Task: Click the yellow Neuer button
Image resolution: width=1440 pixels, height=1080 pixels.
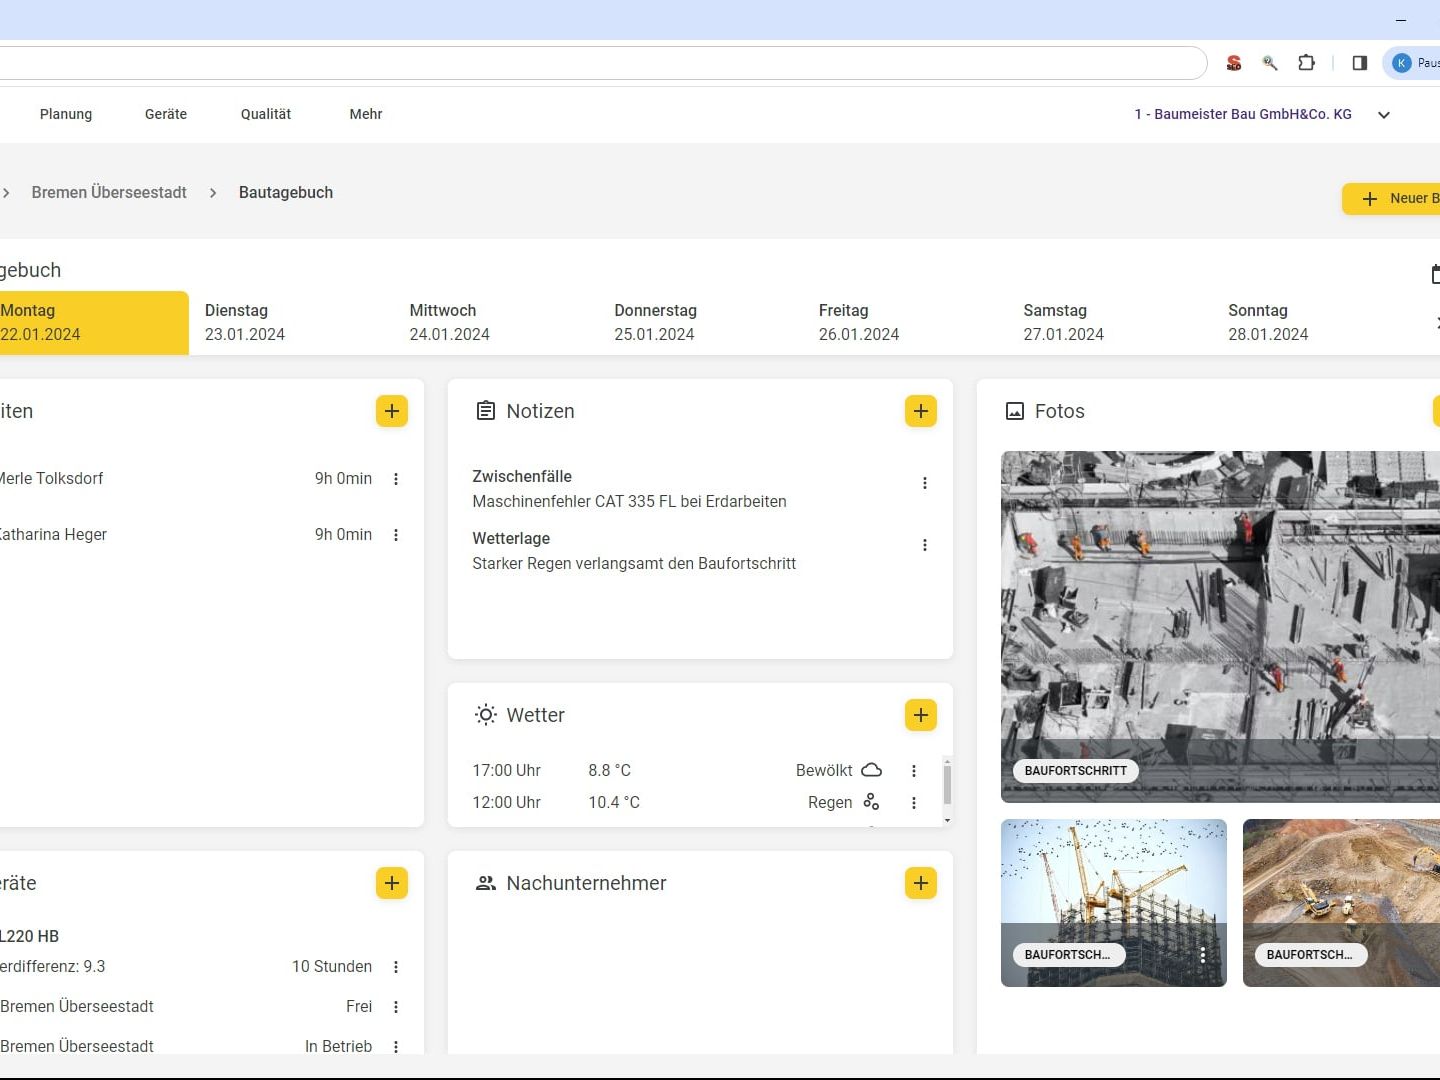Action: pos(1392,198)
